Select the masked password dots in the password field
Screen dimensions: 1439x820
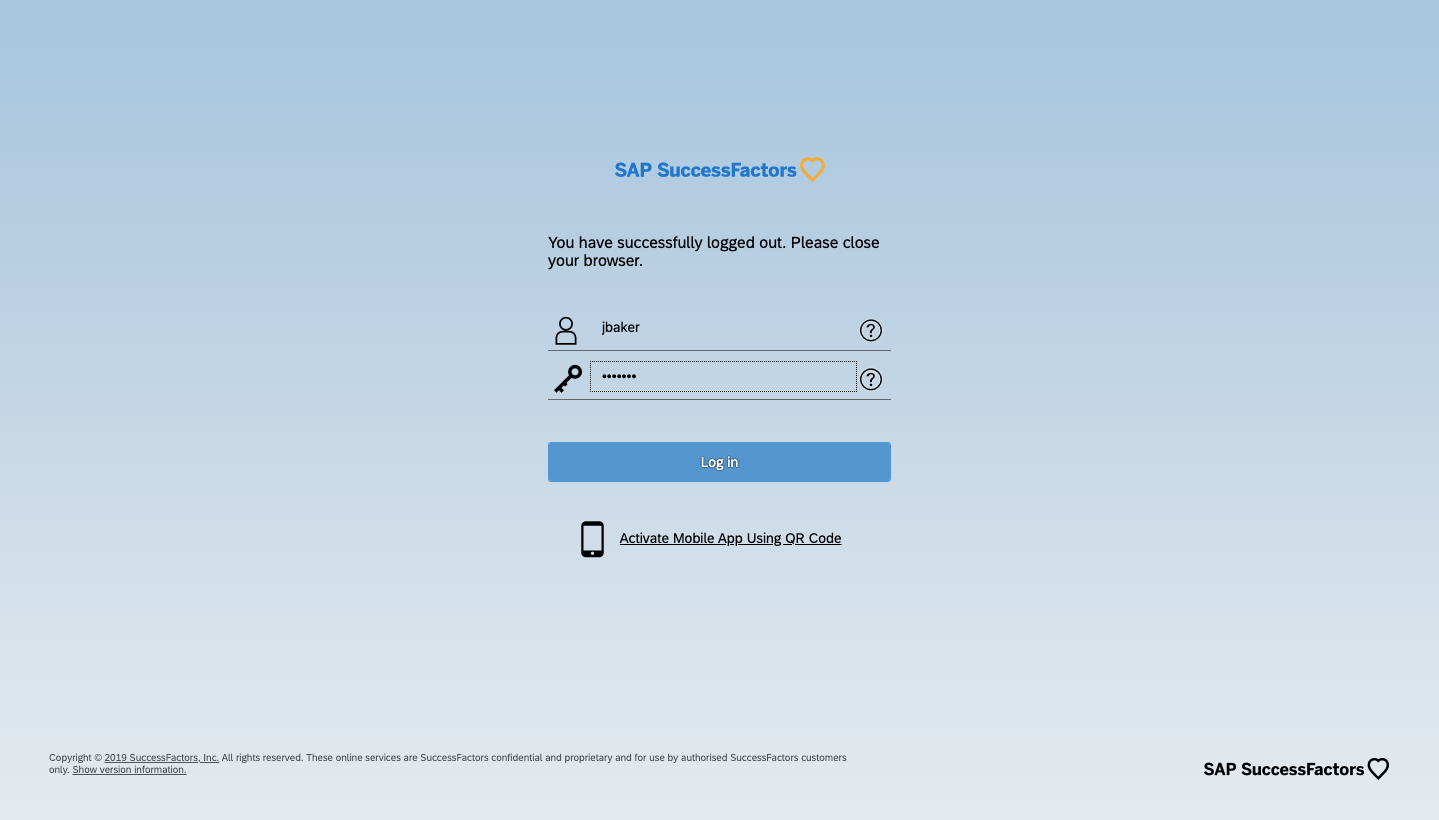[619, 376]
